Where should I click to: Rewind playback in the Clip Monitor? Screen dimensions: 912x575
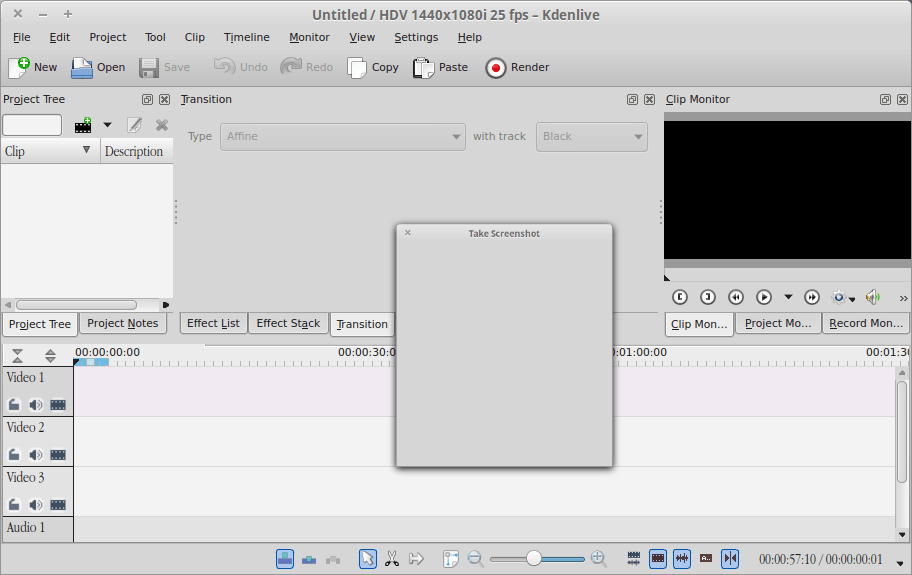pos(736,297)
